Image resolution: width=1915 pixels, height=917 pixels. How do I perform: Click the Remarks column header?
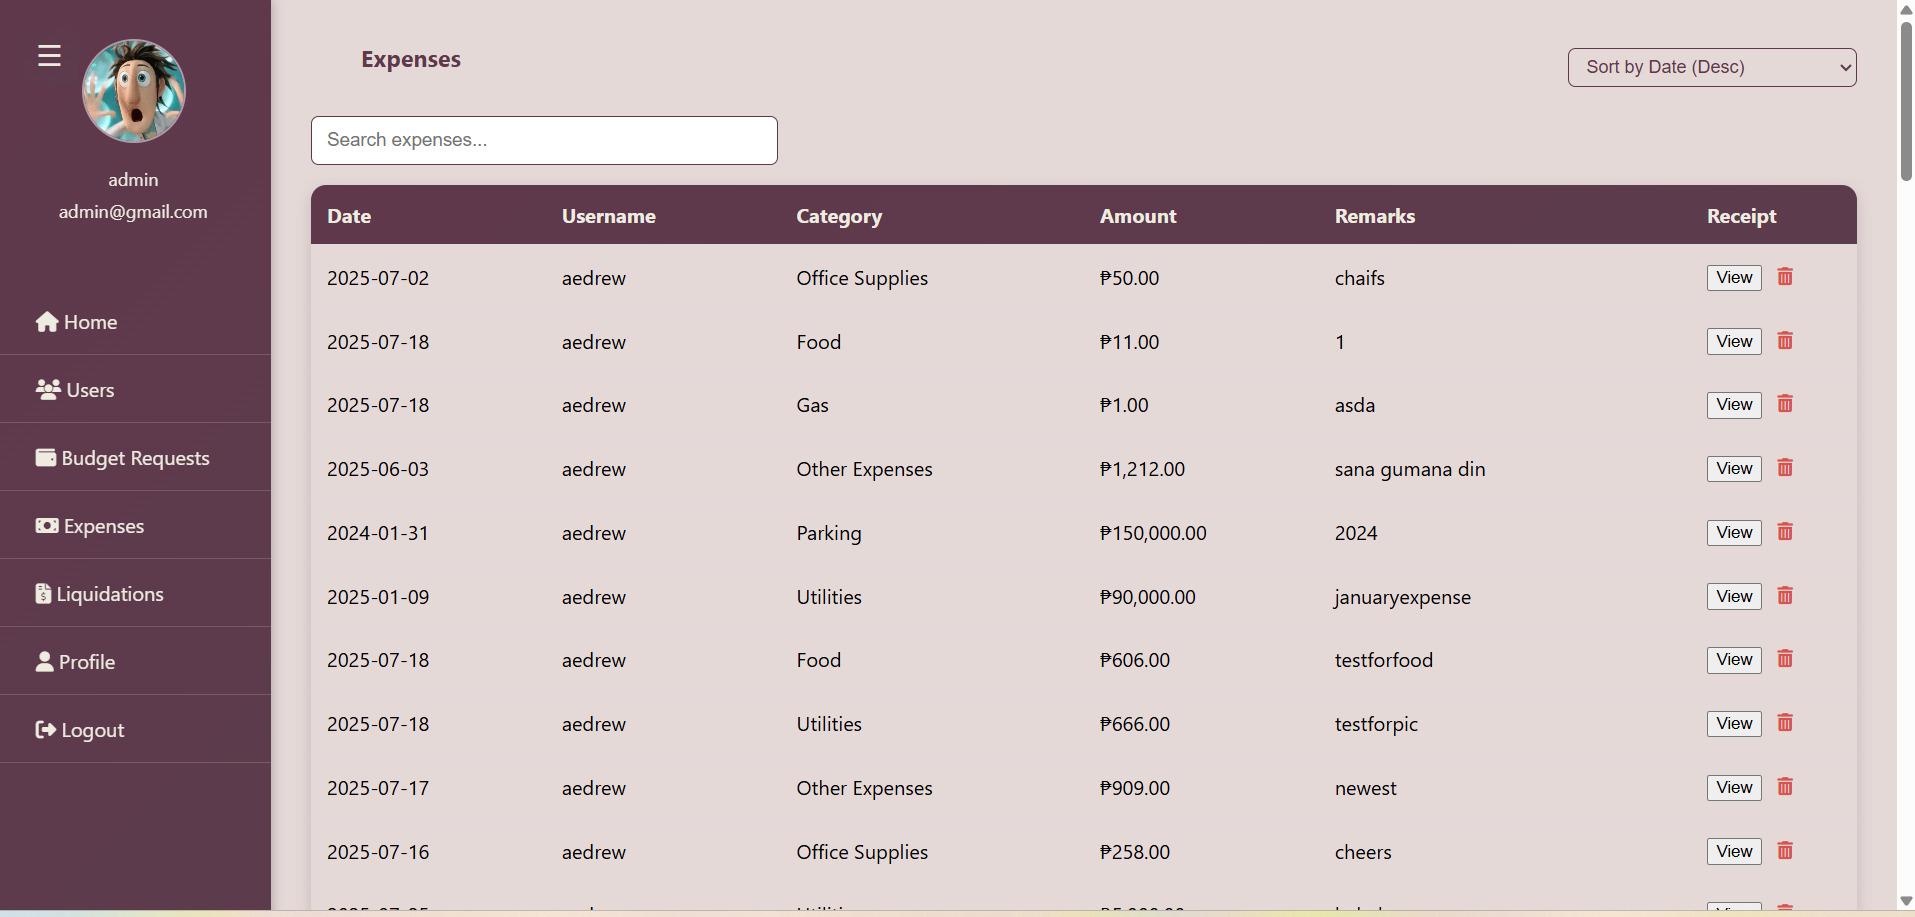pos(1375,216)
